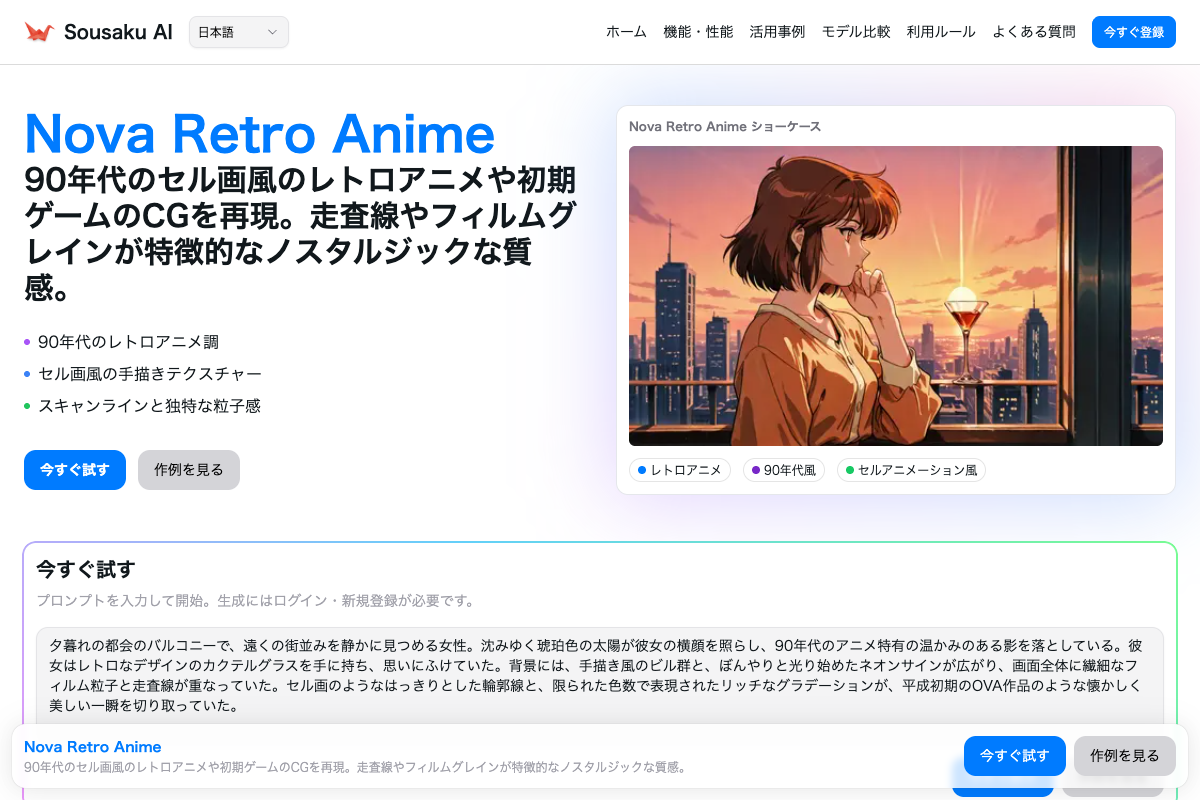Image resolution: width=1200 pixels, height=800 pixels.
Task: Click the Nova Retro Anime link in bottom bar
Action: point(92,747)
